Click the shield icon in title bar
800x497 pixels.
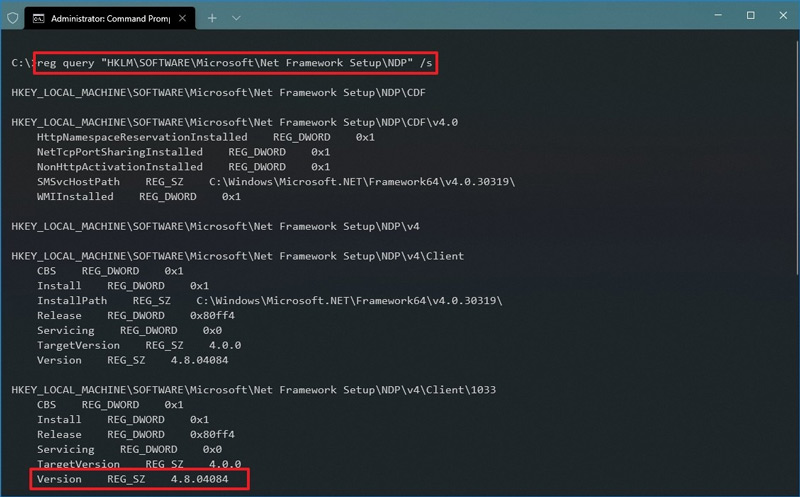point(13,18)
